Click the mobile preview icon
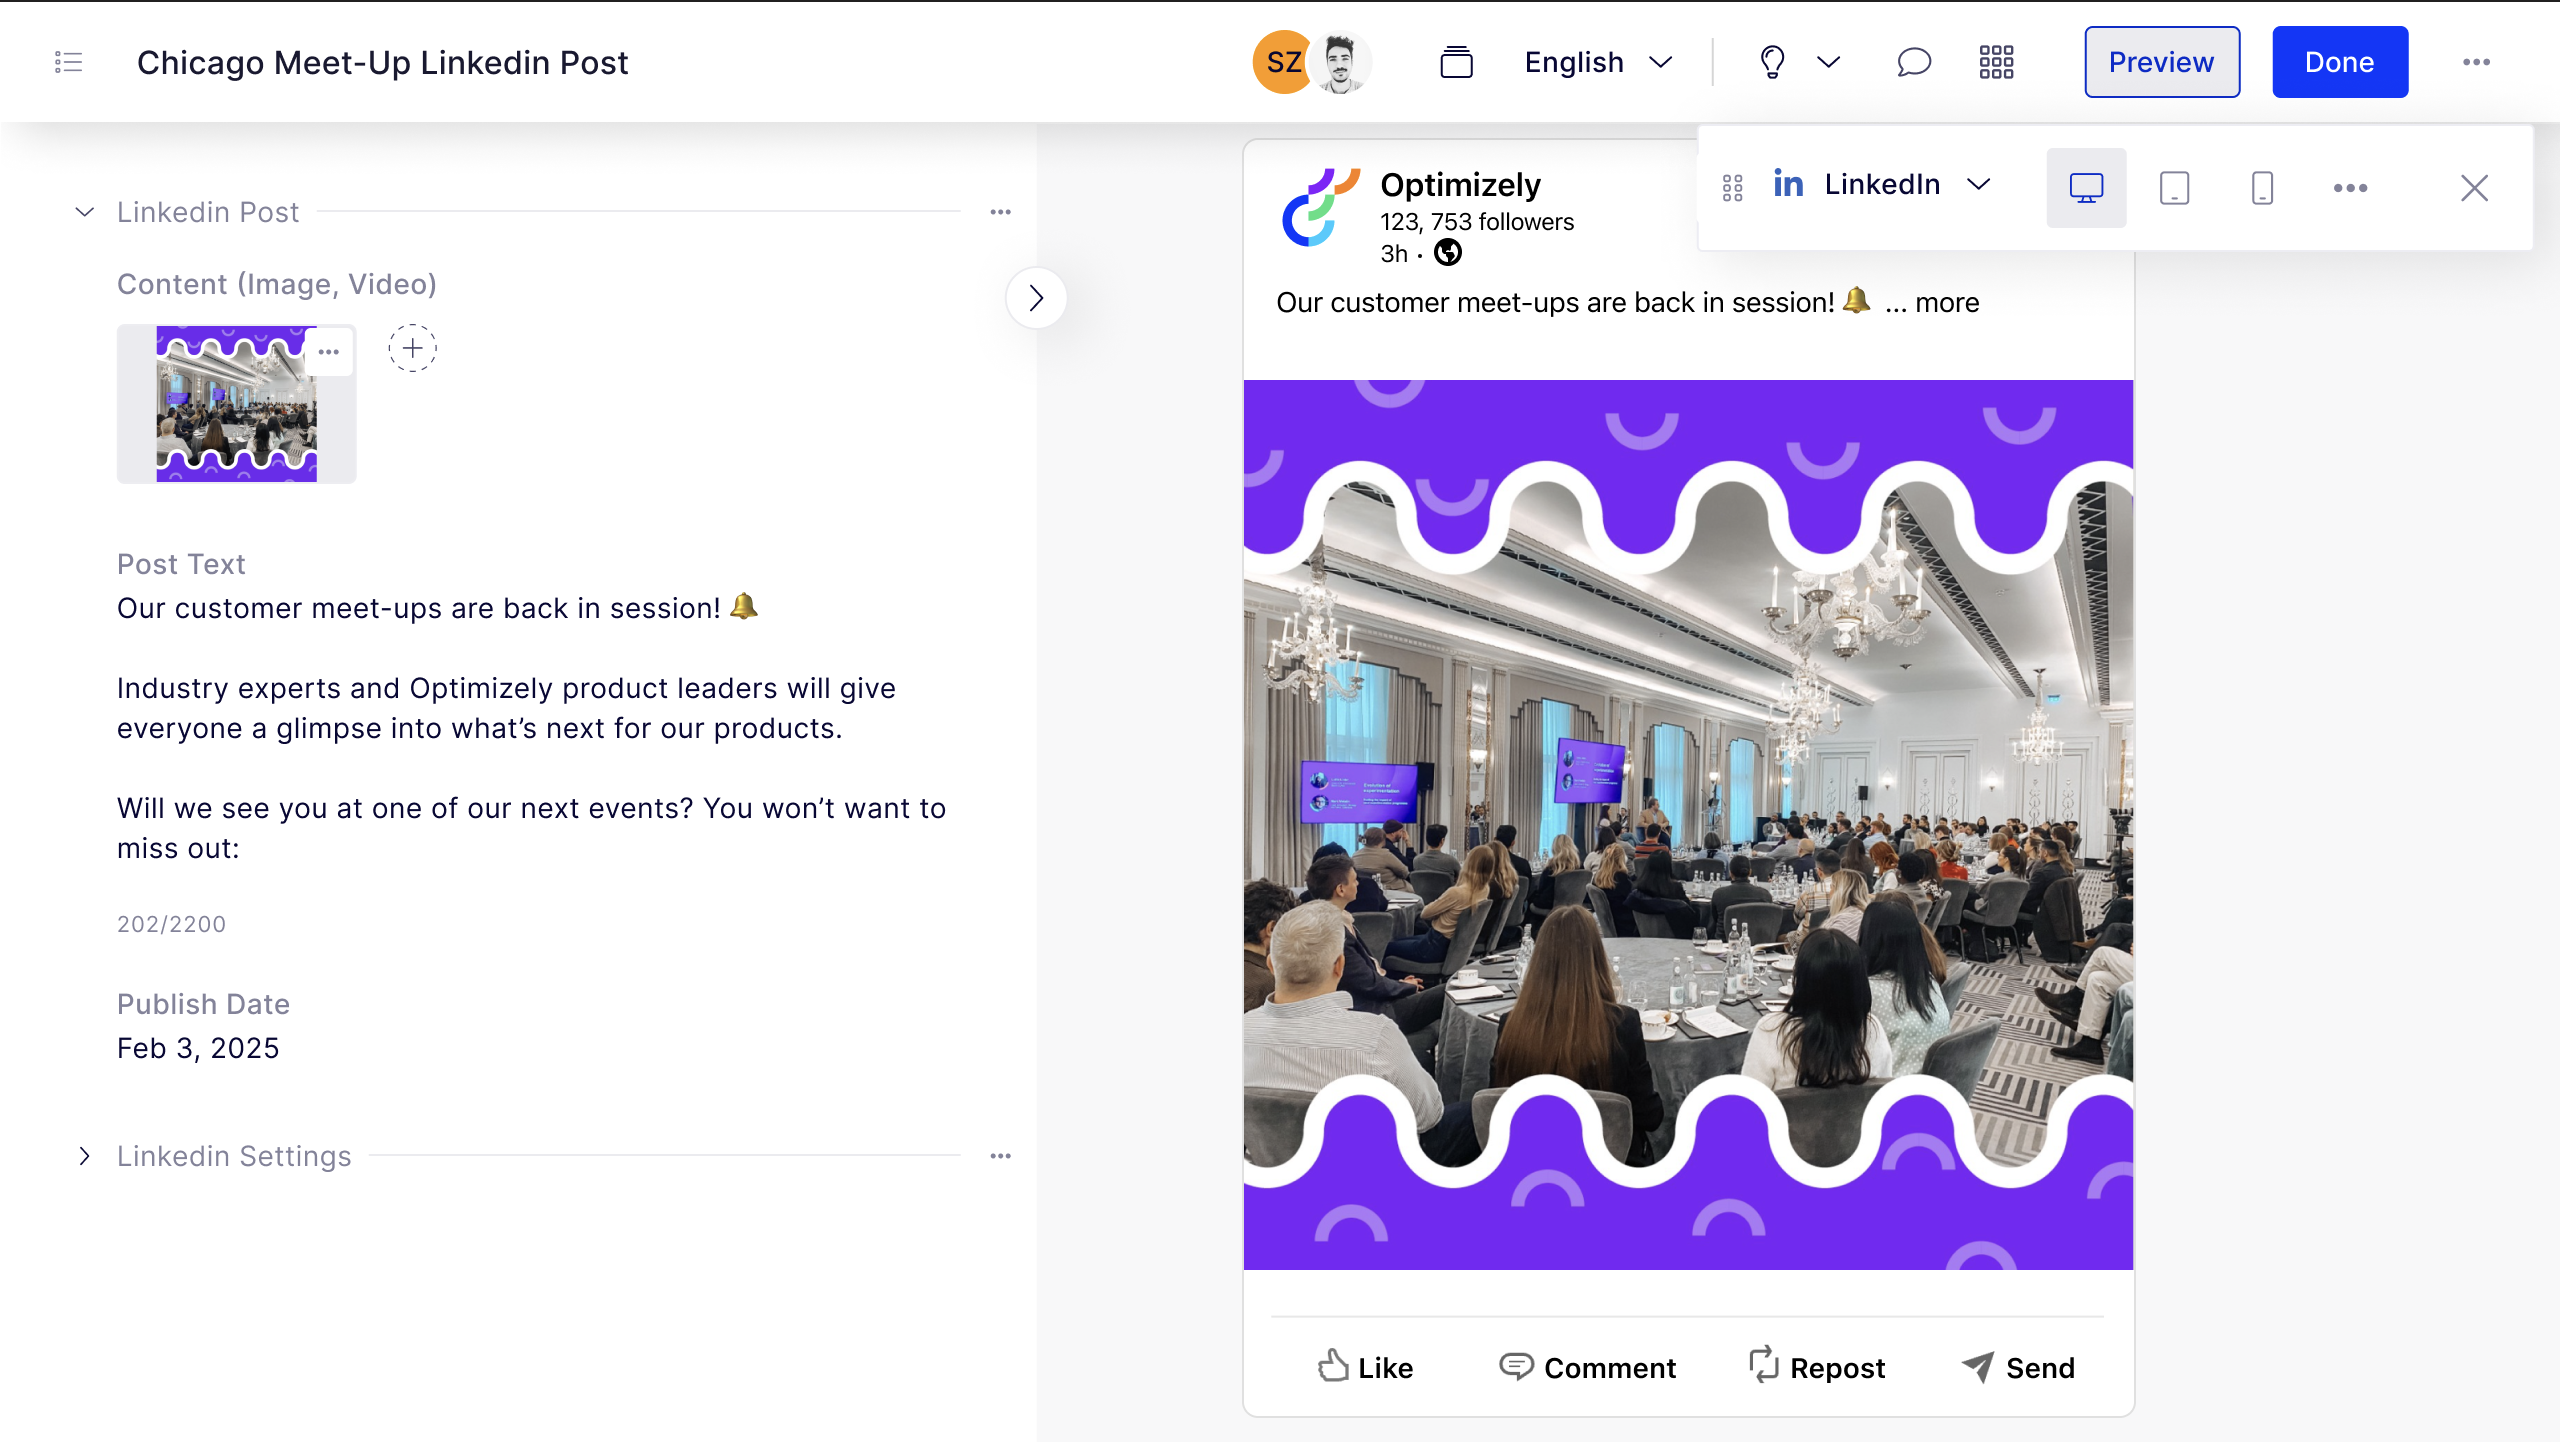This screenshot has height=1442, width=2560. [x=2263, y=188]
